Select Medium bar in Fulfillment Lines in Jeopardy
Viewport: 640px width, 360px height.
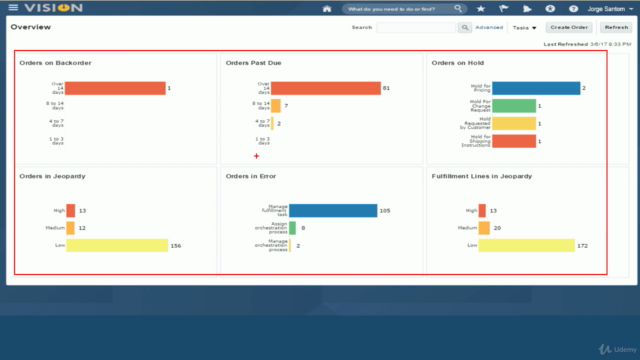click(x=484, y=228)
